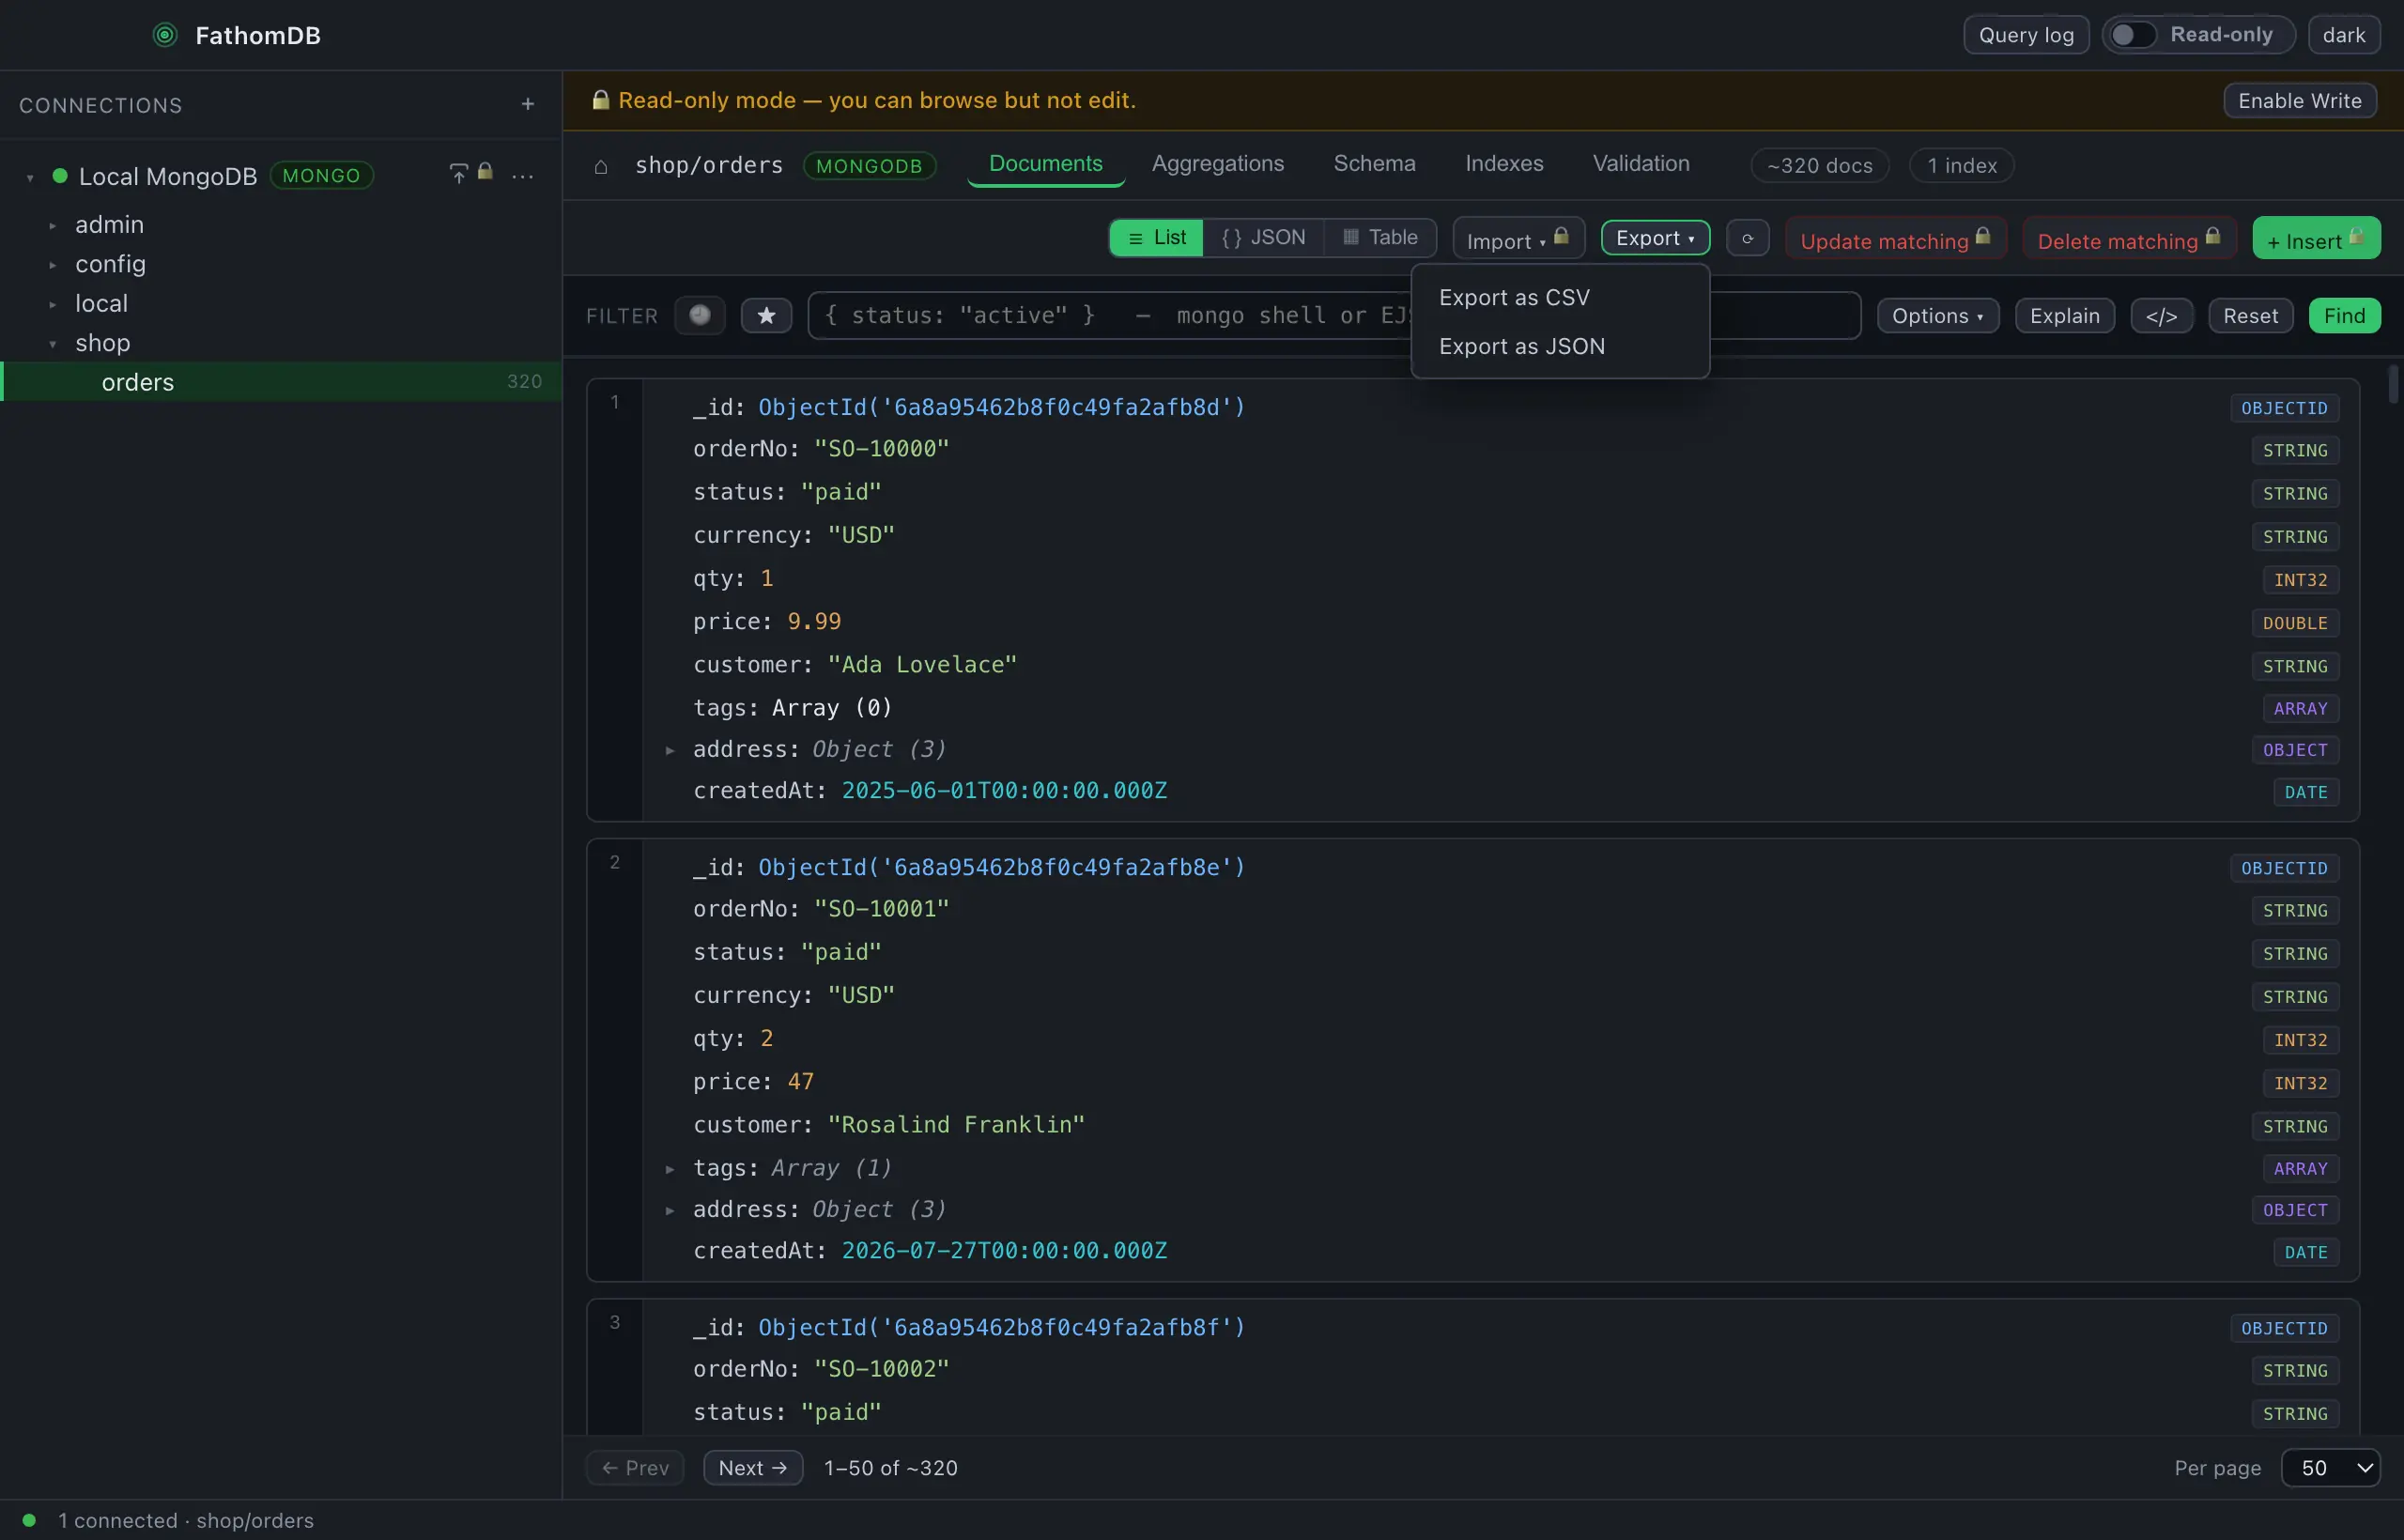The image size is (2404, 1540).
Task: Click the green connection status dot in status bar
Action: click(29, 1520)
